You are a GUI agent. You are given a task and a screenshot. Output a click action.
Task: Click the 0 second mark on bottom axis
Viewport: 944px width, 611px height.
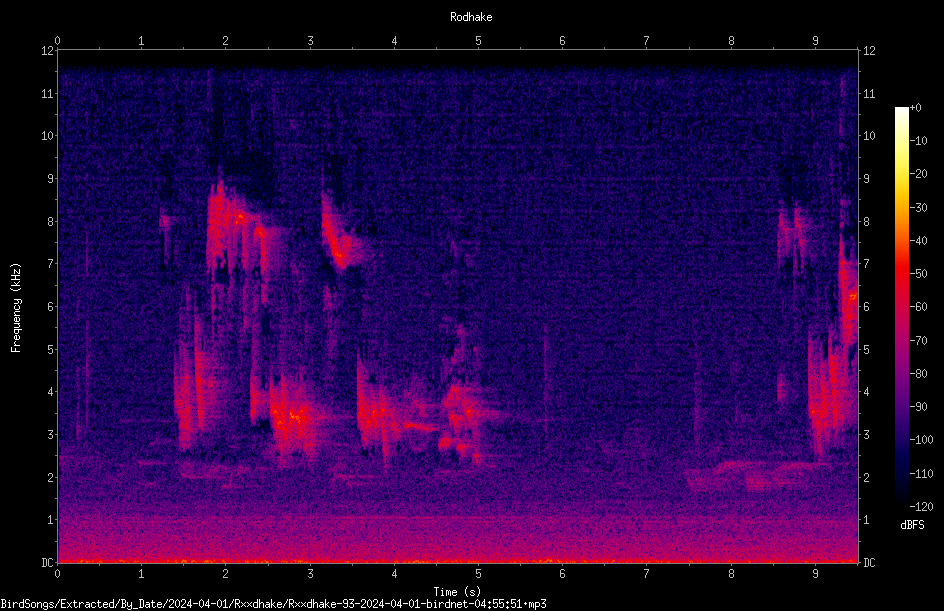[57, 574]
